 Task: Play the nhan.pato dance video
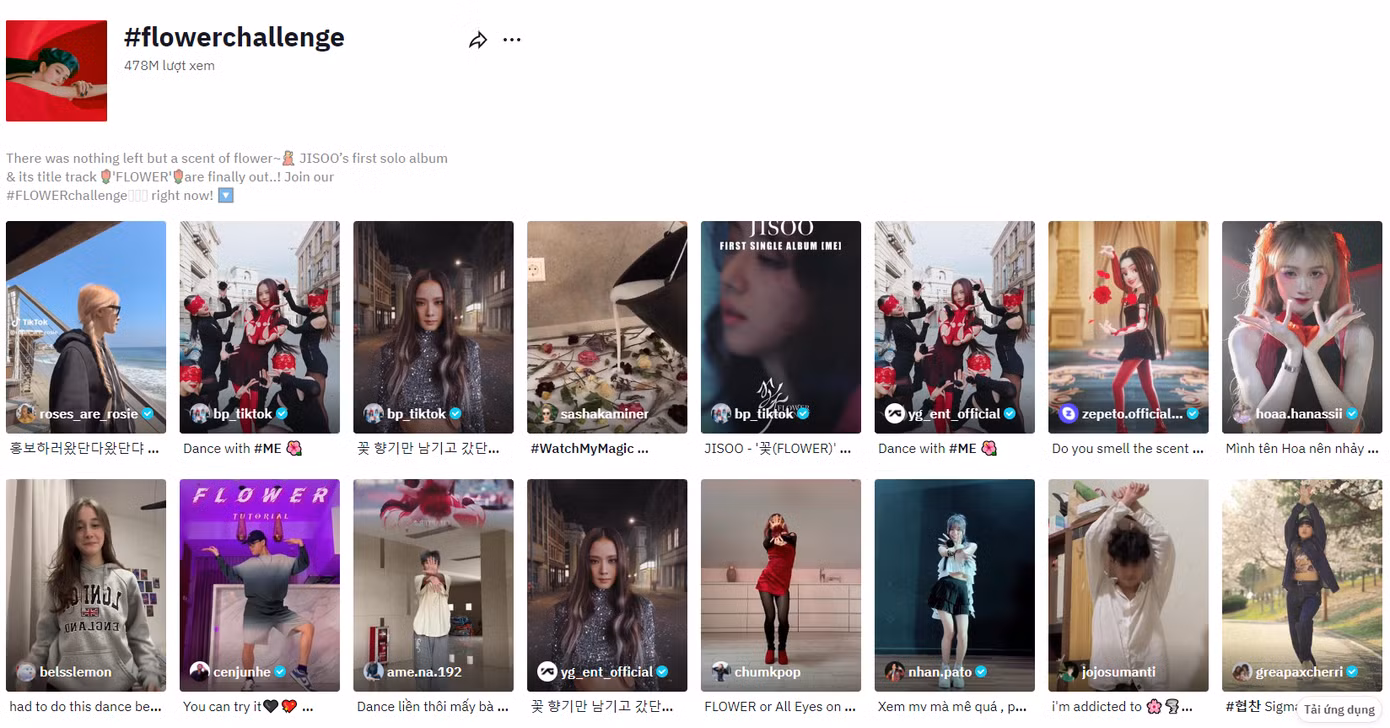(955, 585)
